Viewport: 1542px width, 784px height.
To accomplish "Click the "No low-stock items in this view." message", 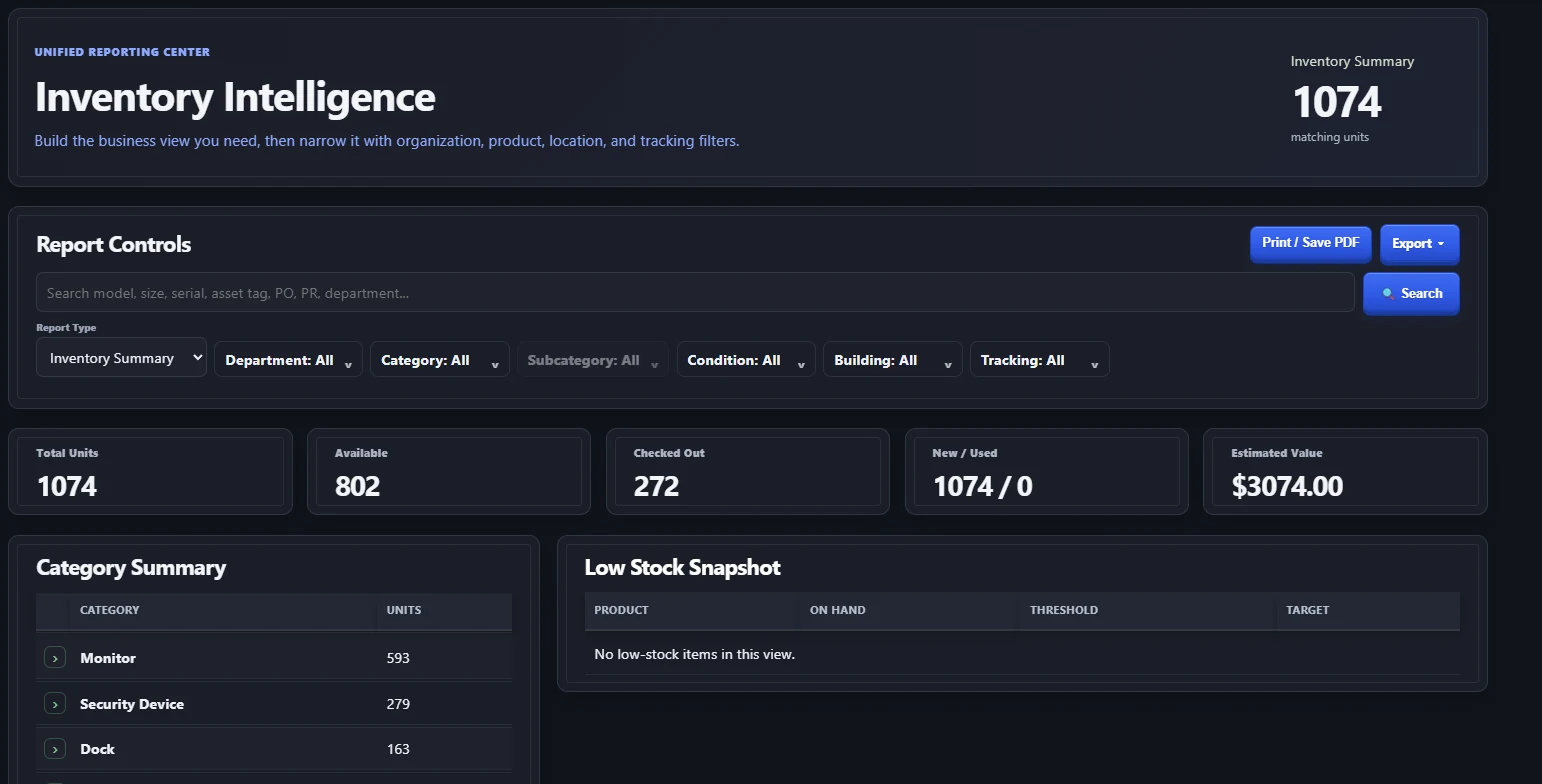I will pyautogui.click(x=695, y=654).
